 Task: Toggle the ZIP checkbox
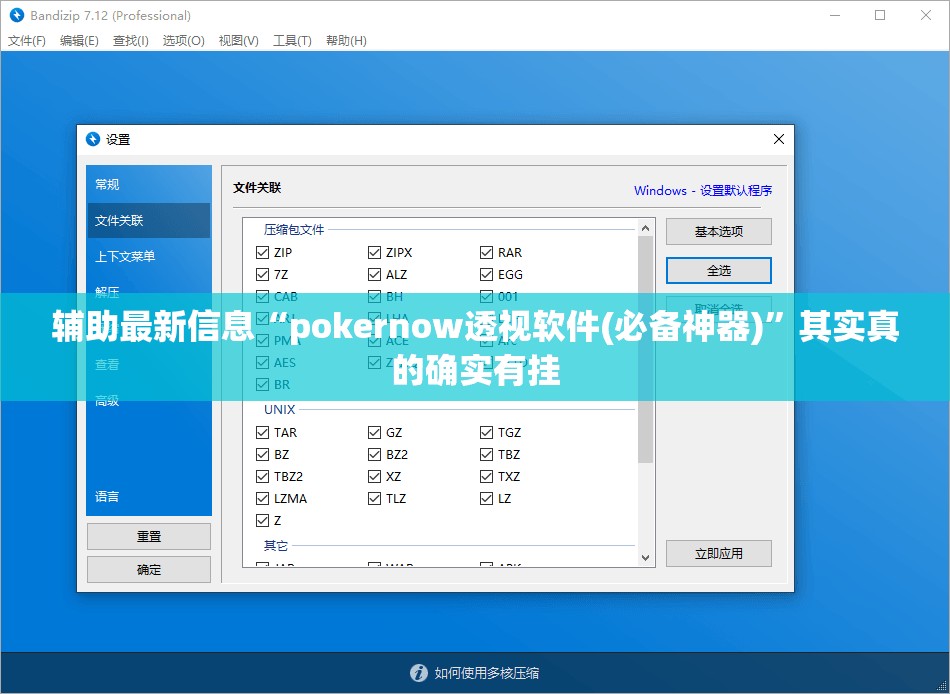pos(262,252)
